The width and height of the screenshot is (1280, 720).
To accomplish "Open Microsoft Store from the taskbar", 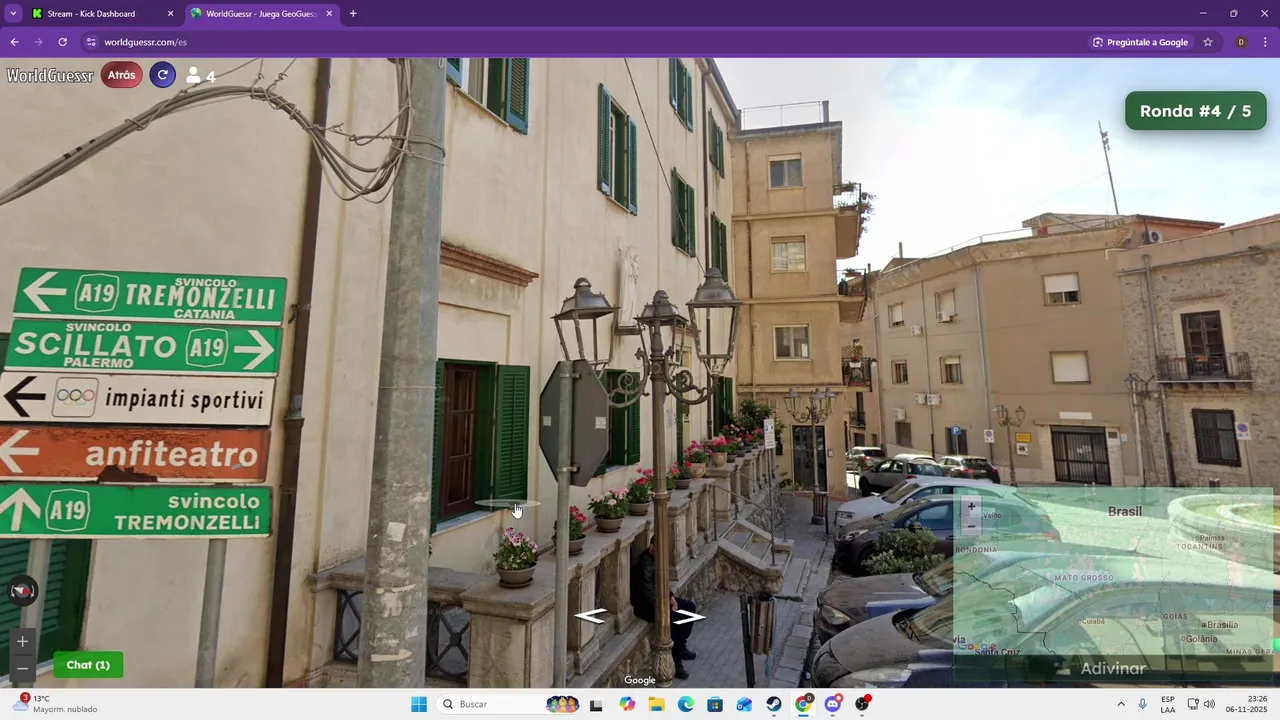I will pos(715,704).
